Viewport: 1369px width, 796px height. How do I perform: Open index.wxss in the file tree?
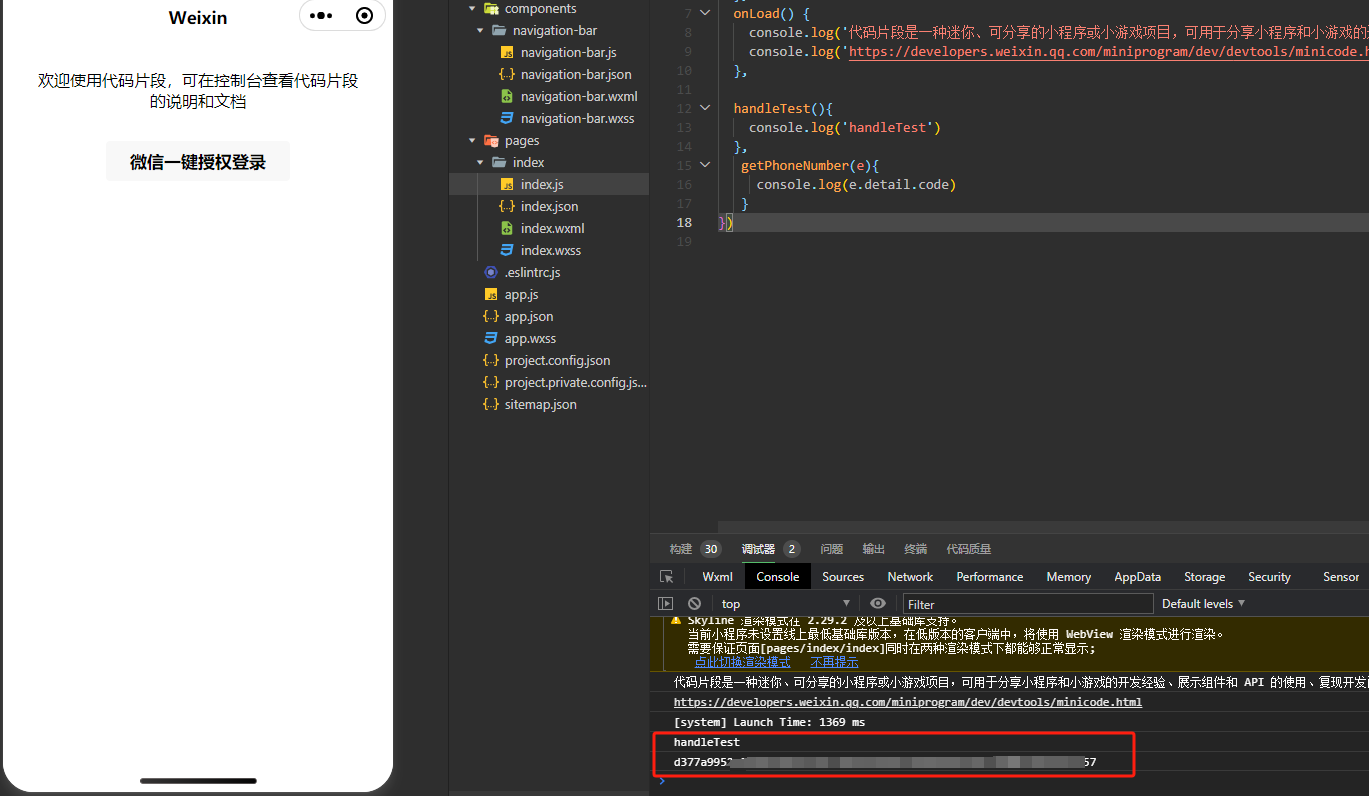[x=551, y=251]
